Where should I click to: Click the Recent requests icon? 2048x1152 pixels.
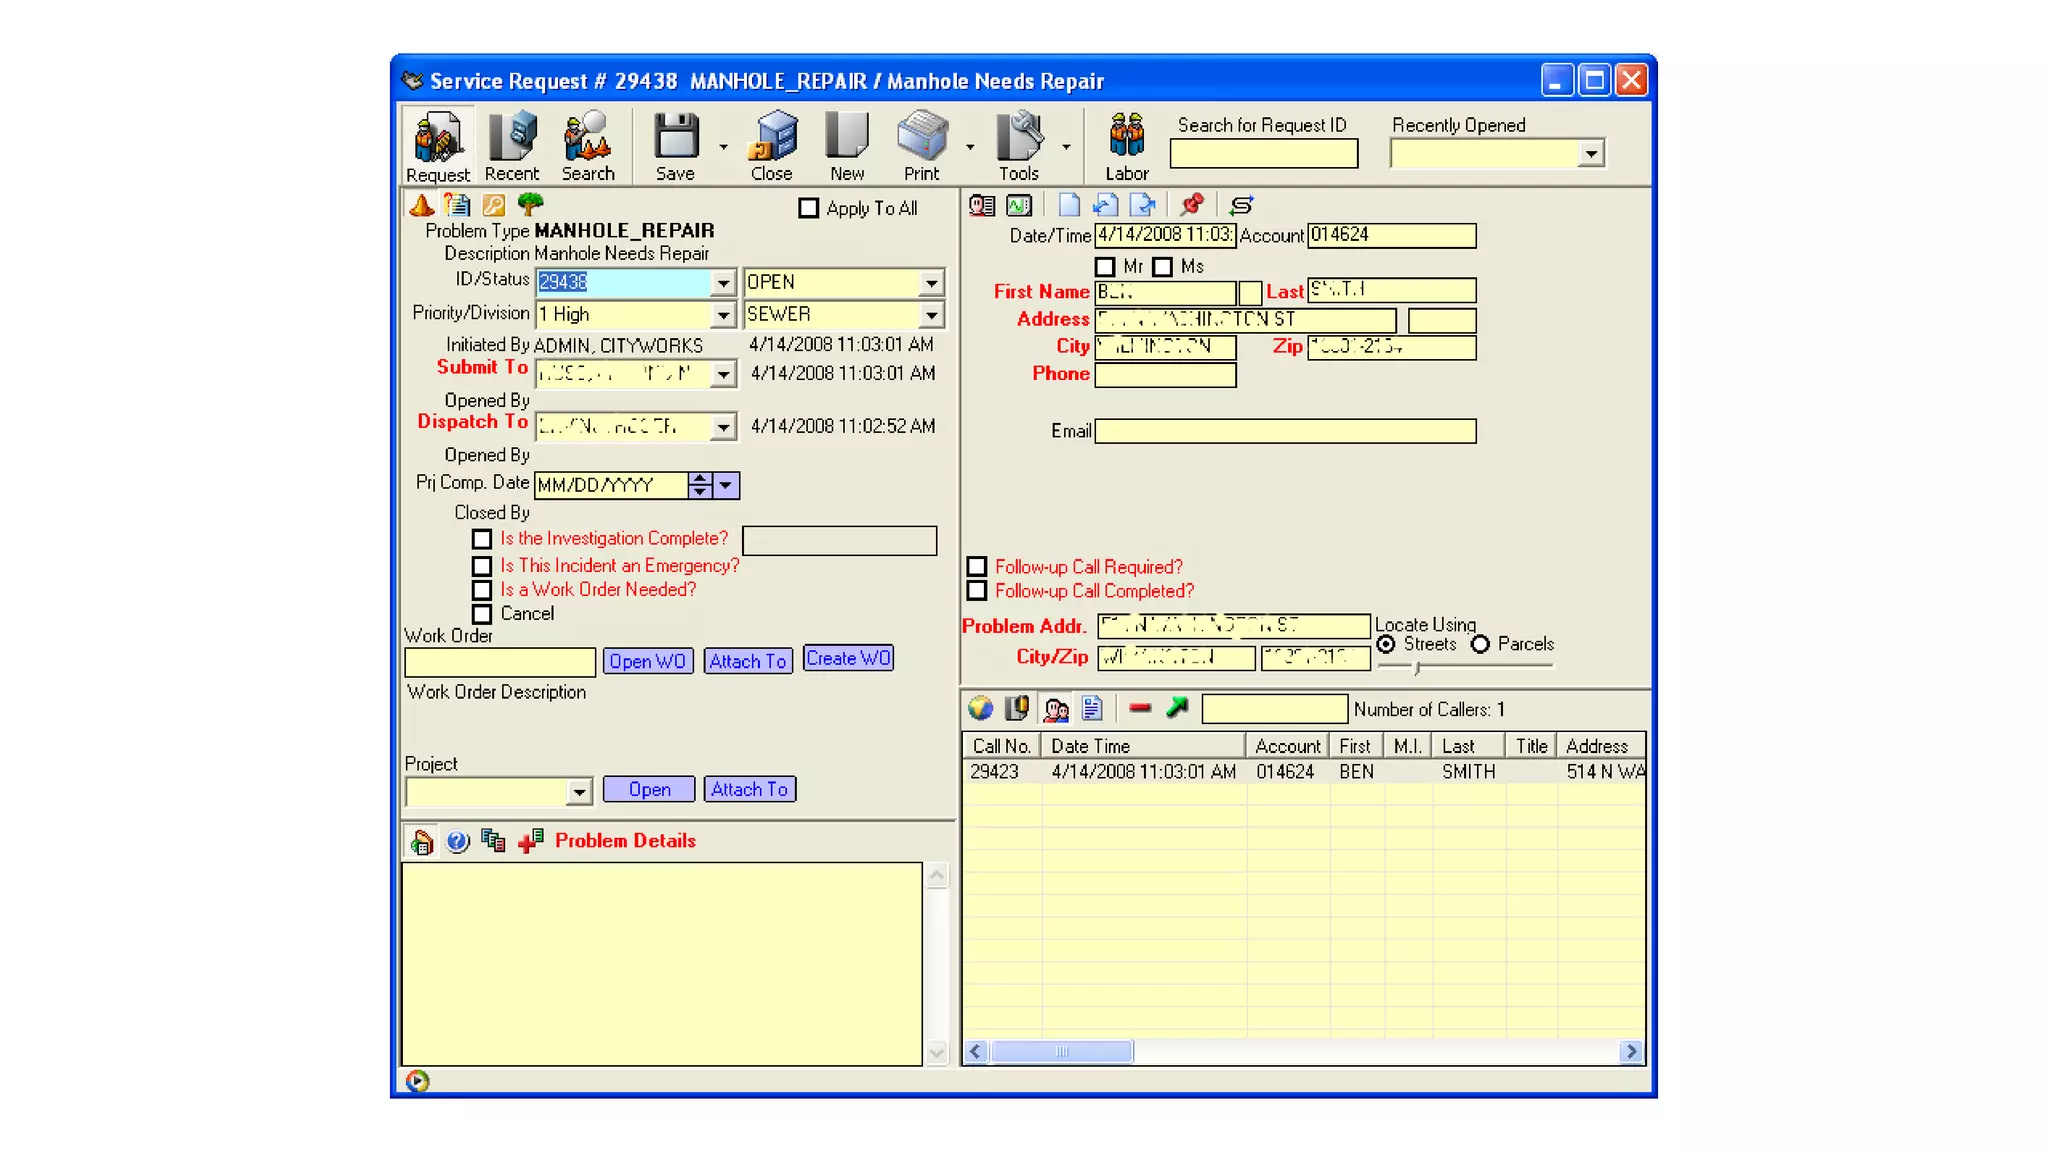pyautogui.click(x=512, y=138)
